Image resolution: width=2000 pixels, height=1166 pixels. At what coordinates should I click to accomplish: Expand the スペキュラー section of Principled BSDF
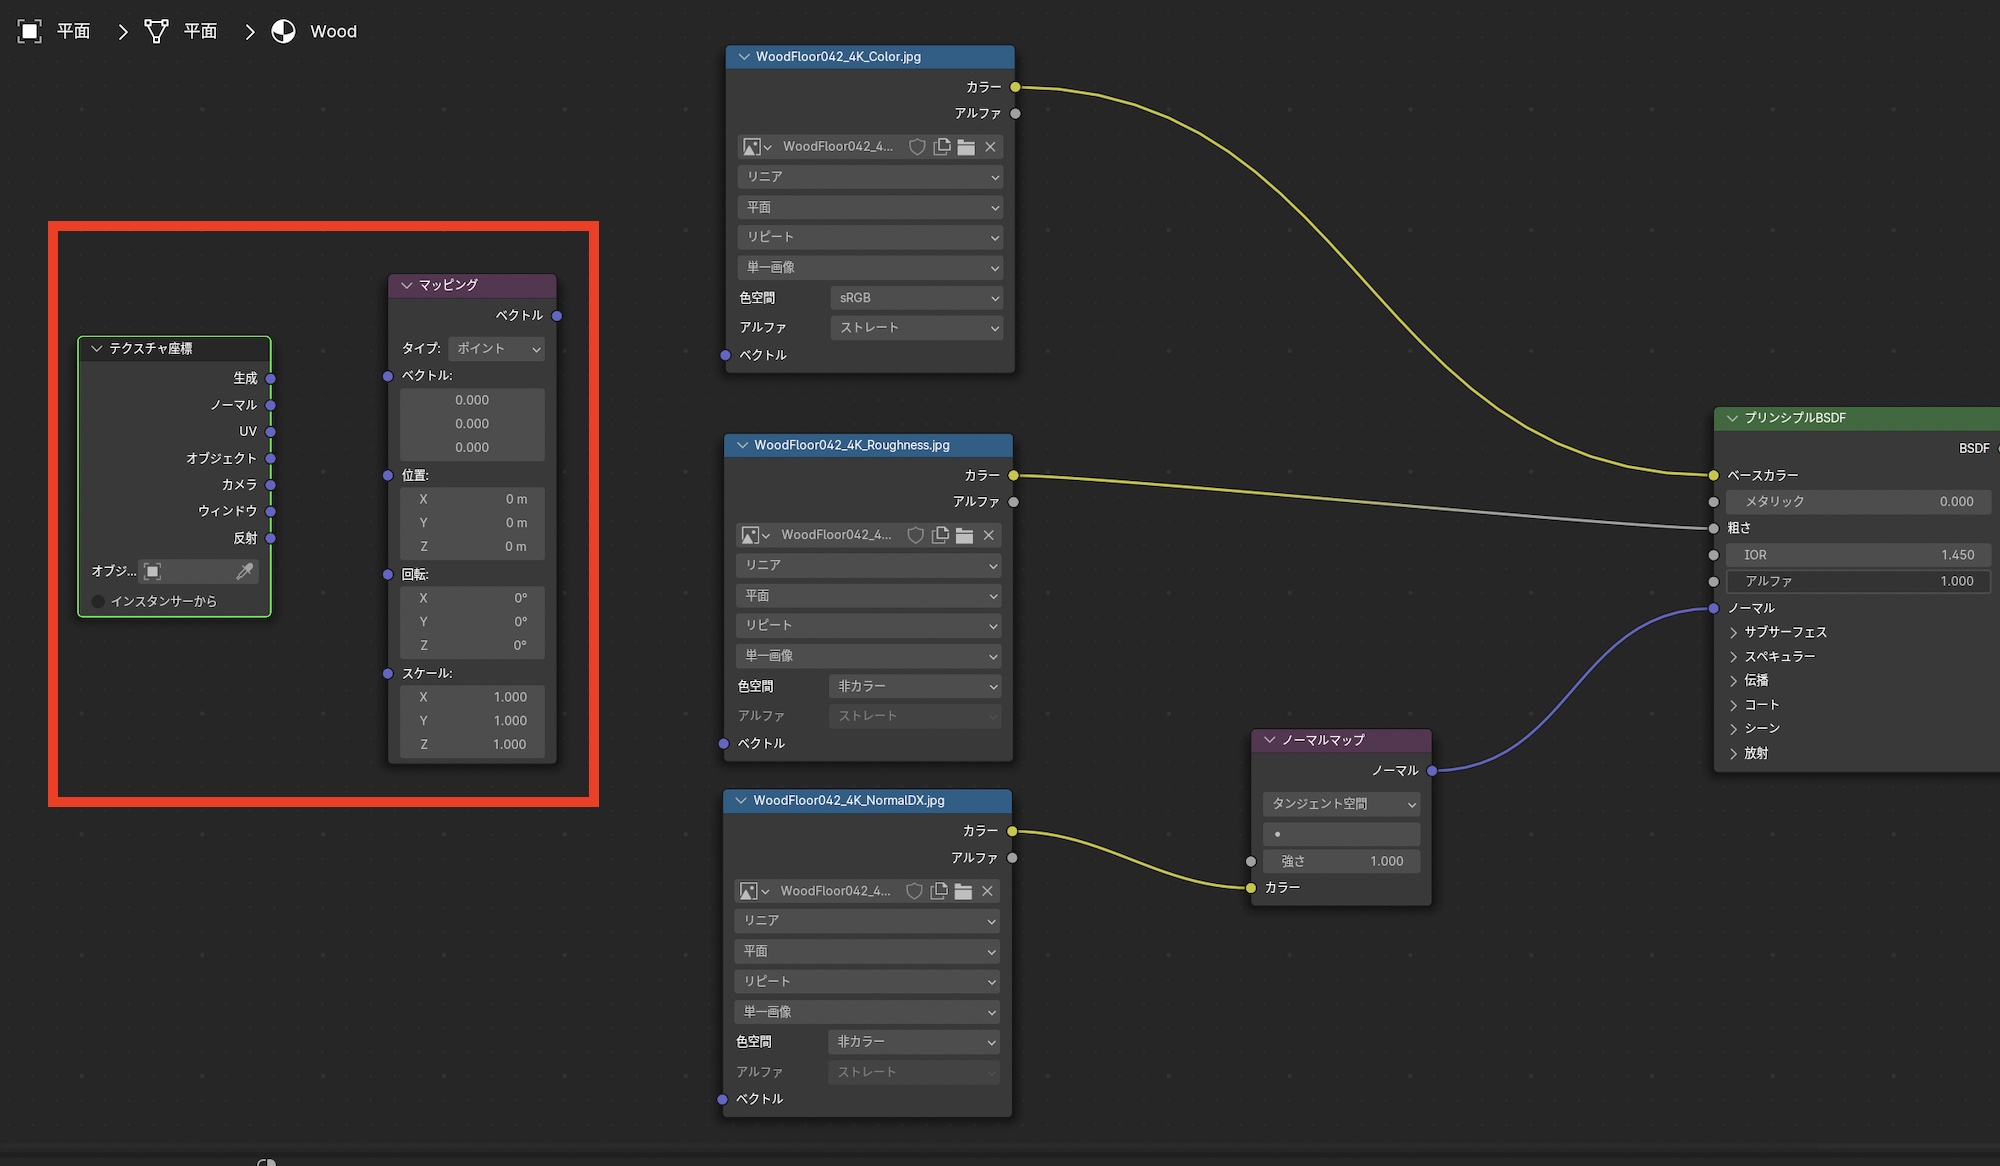click(x=1734, y=657)
